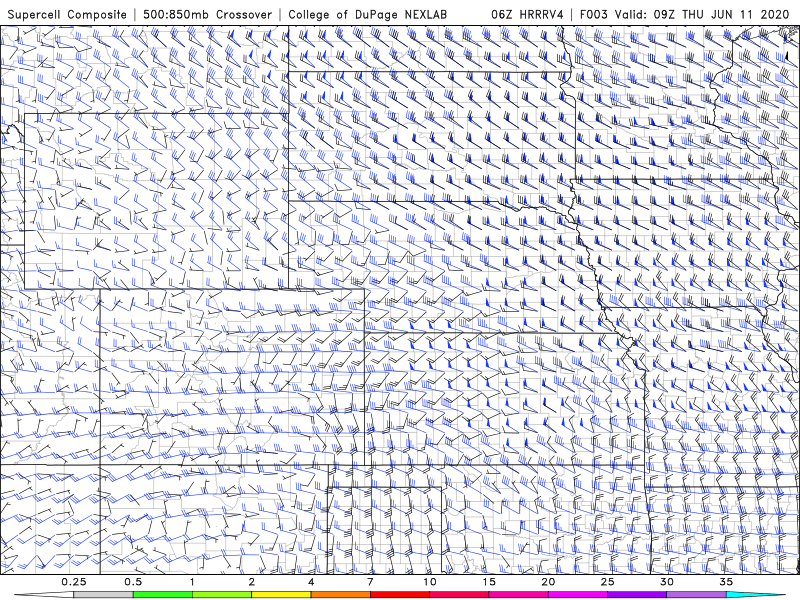Click the '06Z HRRRV4' model run text

click(x=527, y=14)
